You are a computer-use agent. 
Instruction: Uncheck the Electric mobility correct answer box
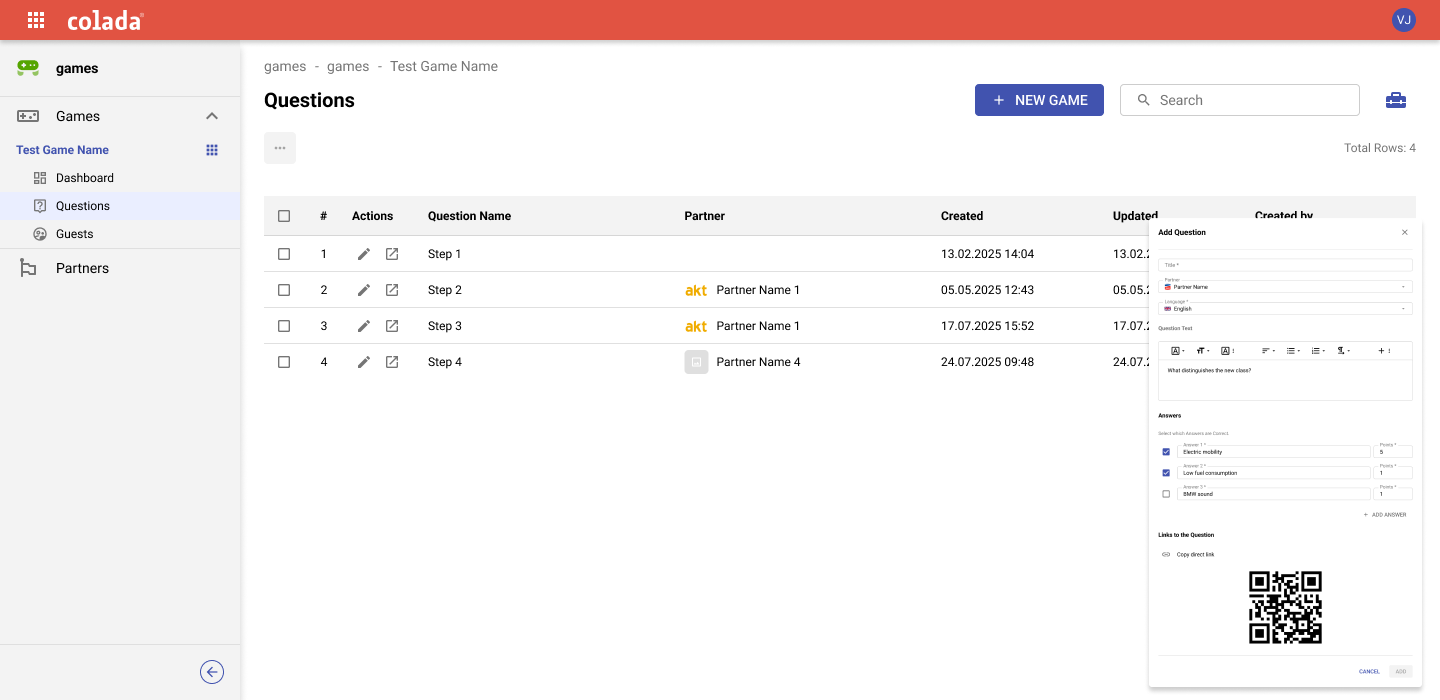1166,452
